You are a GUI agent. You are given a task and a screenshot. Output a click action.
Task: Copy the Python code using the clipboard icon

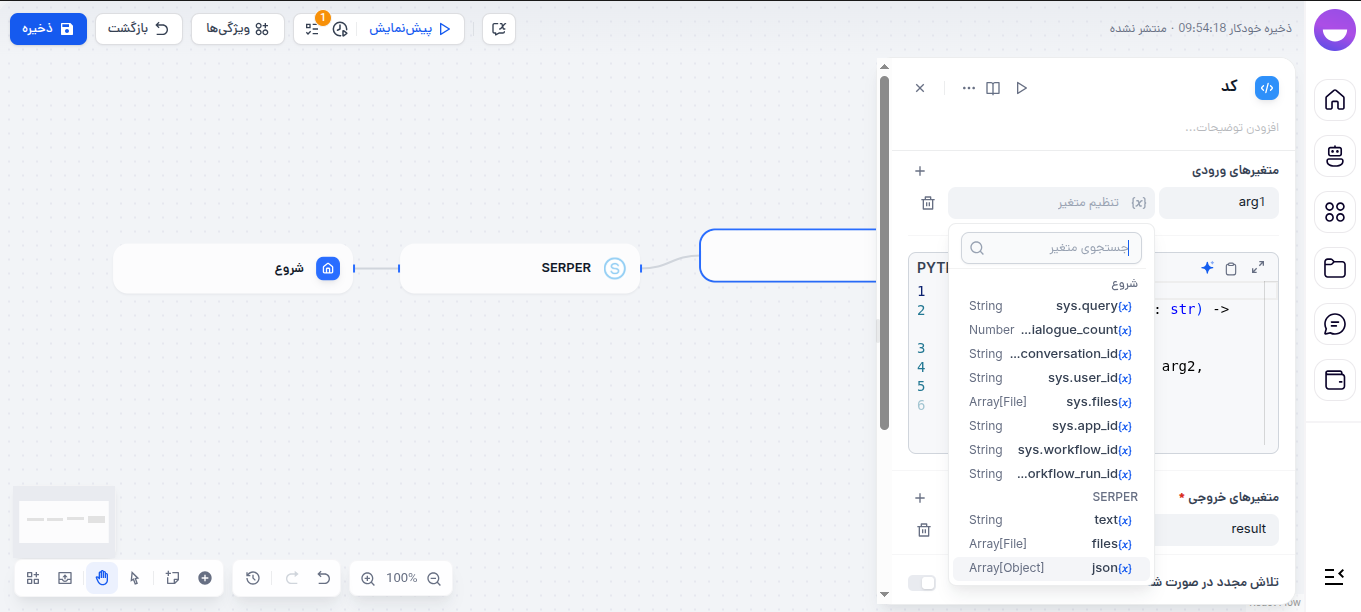(1232, 267)
